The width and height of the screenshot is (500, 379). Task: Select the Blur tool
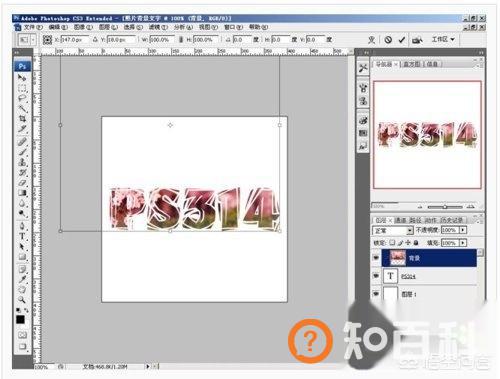[x=22, y=203]
